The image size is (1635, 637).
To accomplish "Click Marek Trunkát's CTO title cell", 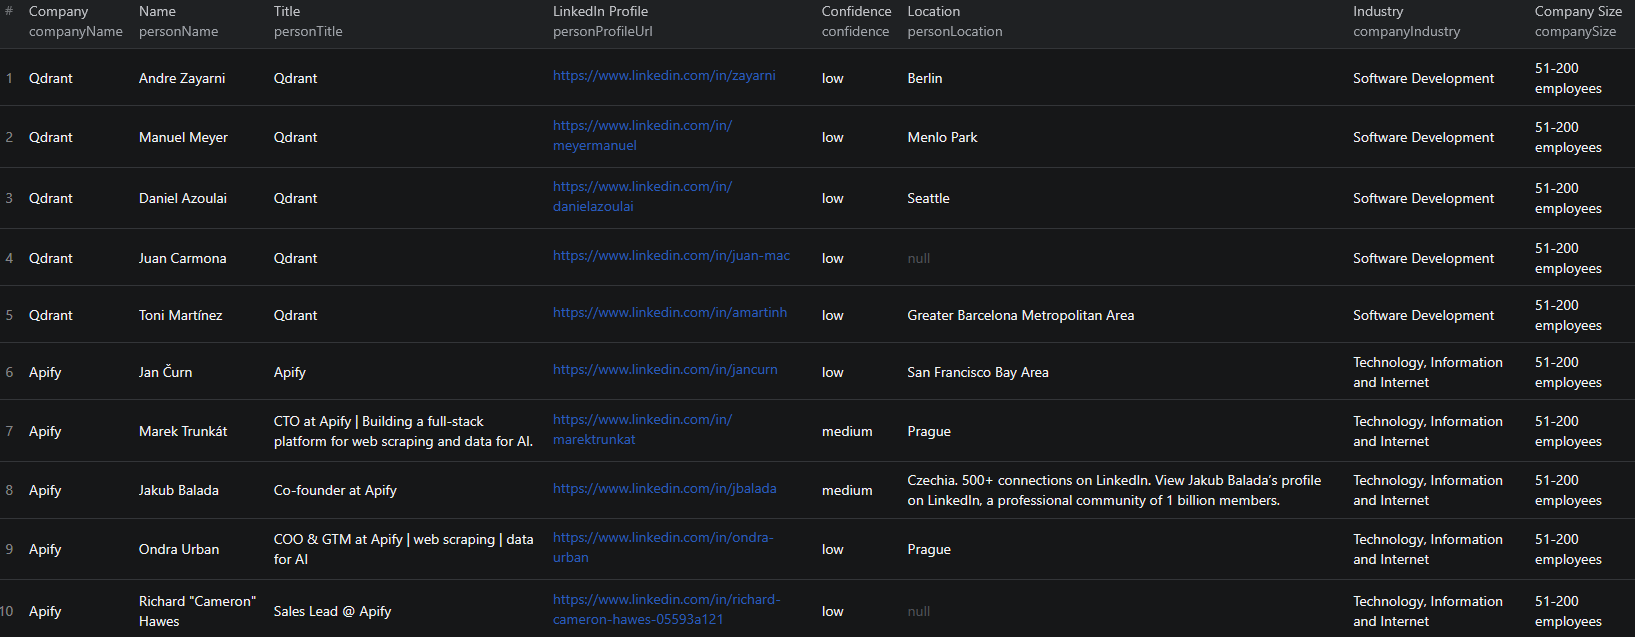I will [403, 431].
